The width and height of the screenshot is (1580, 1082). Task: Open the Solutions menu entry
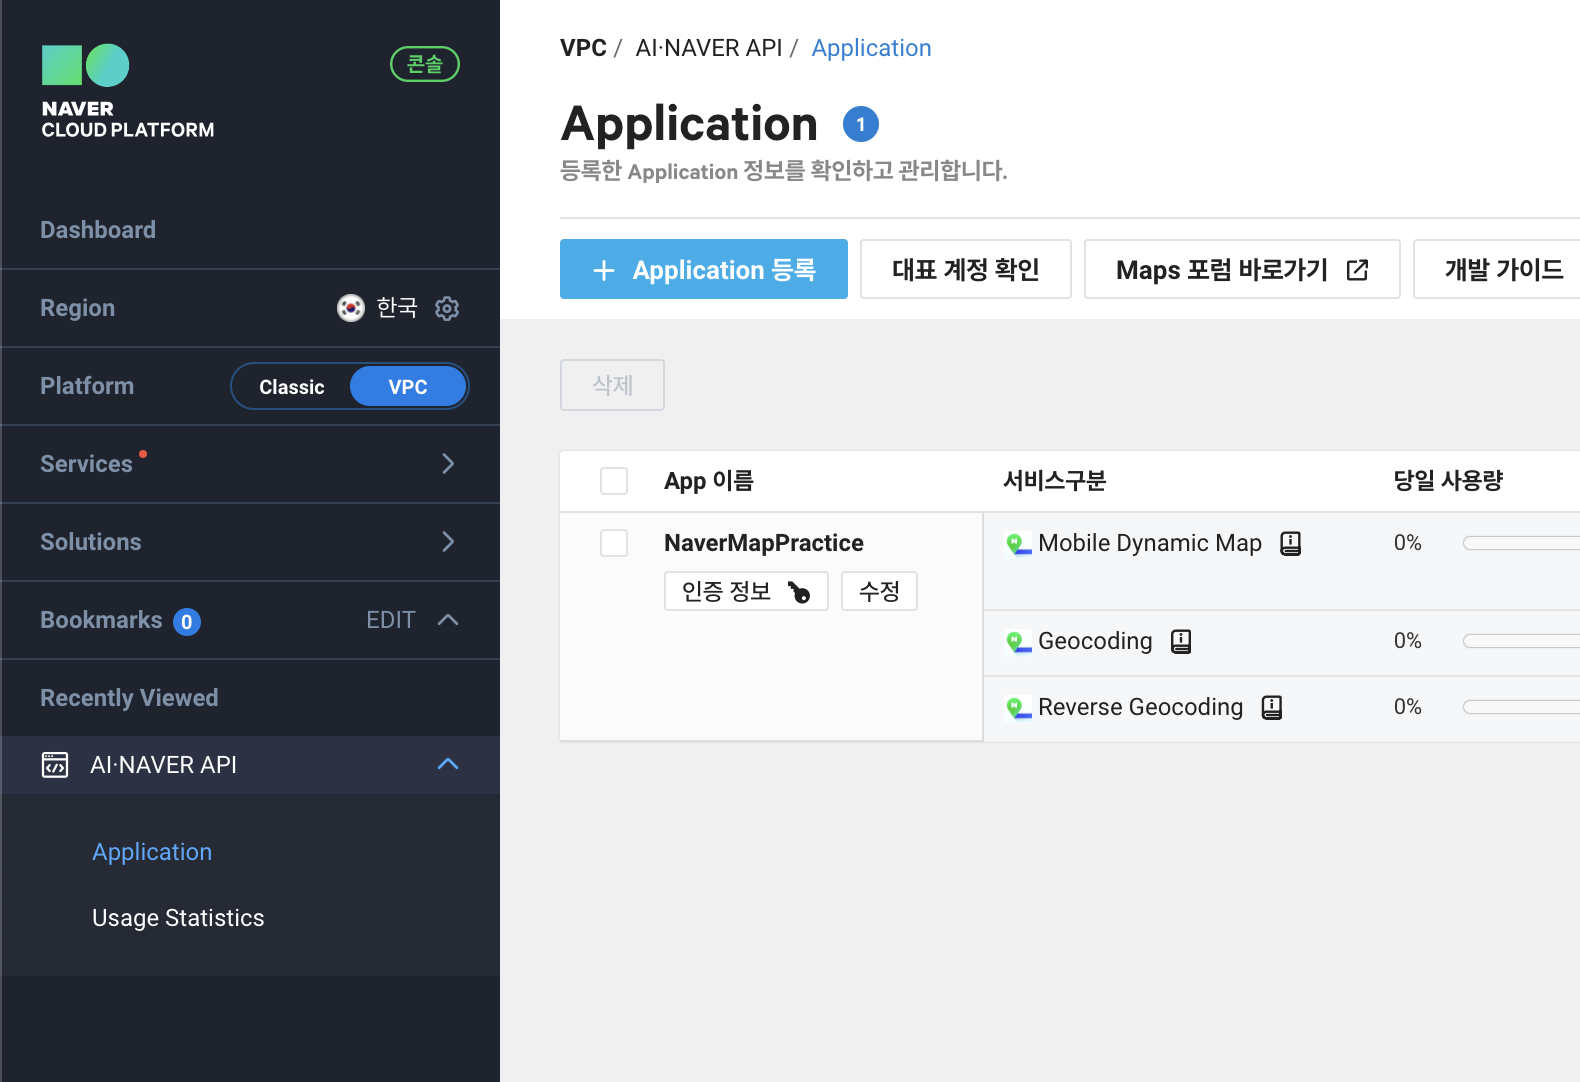(x=91, y=542)
